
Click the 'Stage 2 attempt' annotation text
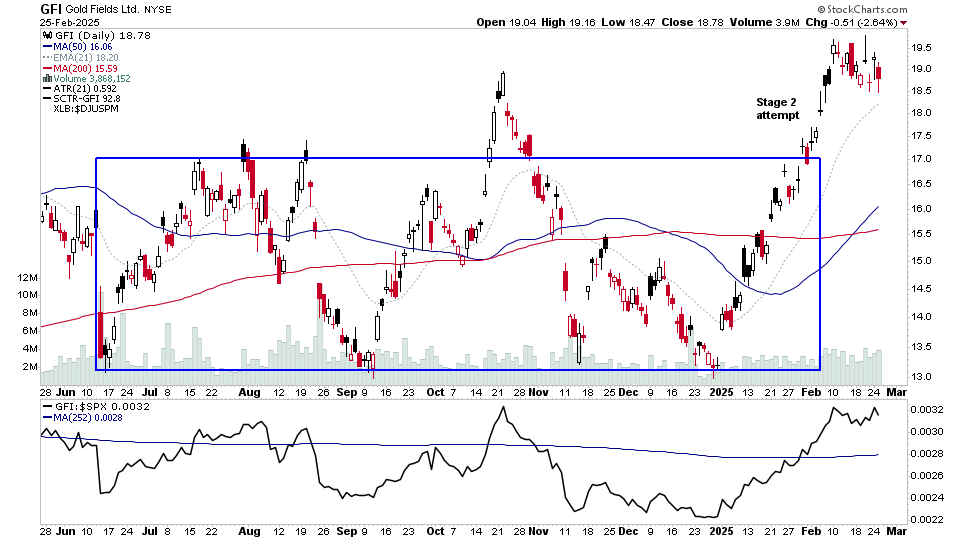click(x=777, y=109)
